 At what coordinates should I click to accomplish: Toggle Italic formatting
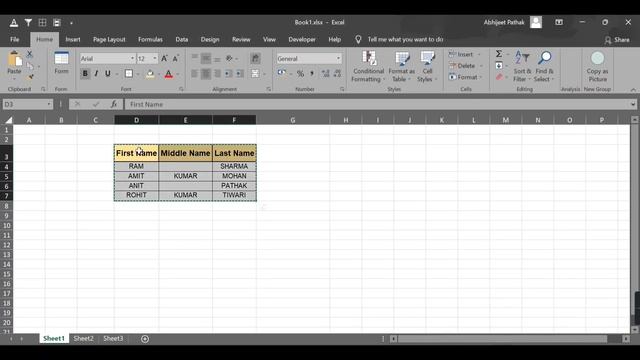pyautogui.click(x=96, y=74)
